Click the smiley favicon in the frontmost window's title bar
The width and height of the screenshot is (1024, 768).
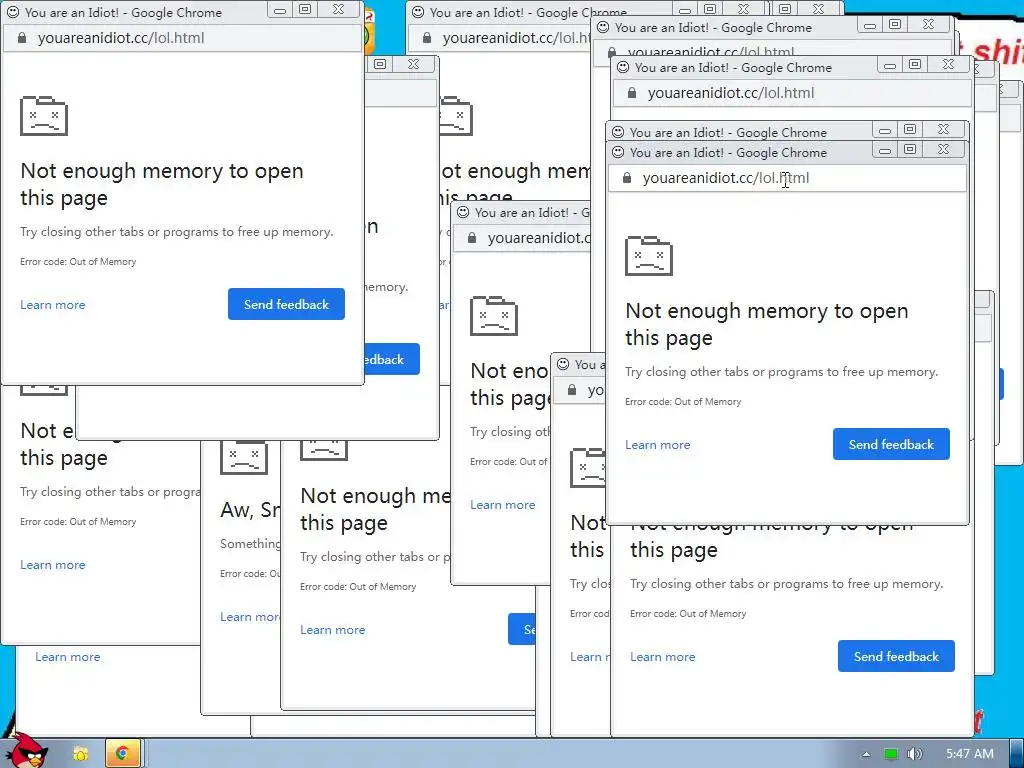[x=618, y=152]
